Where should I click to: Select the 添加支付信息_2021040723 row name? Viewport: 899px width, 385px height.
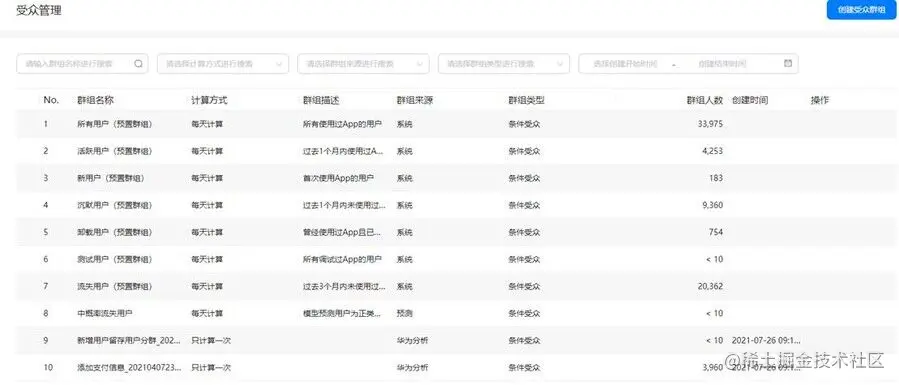[130, 367]
